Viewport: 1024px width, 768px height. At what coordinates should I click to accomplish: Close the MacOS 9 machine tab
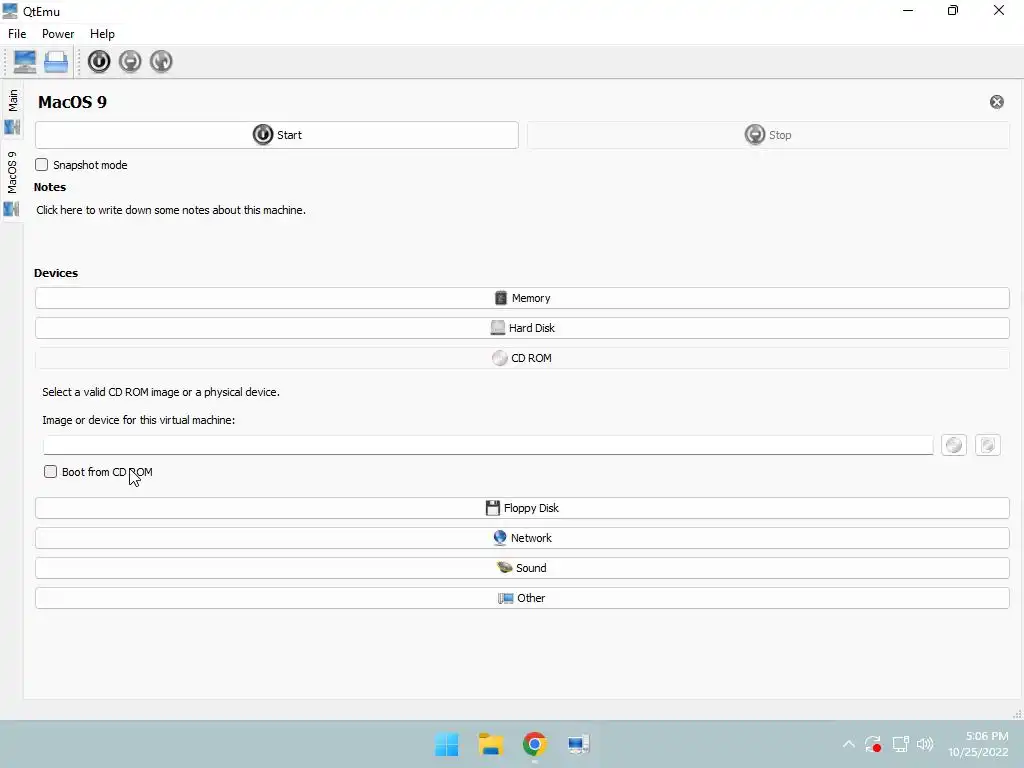point(997,102)
